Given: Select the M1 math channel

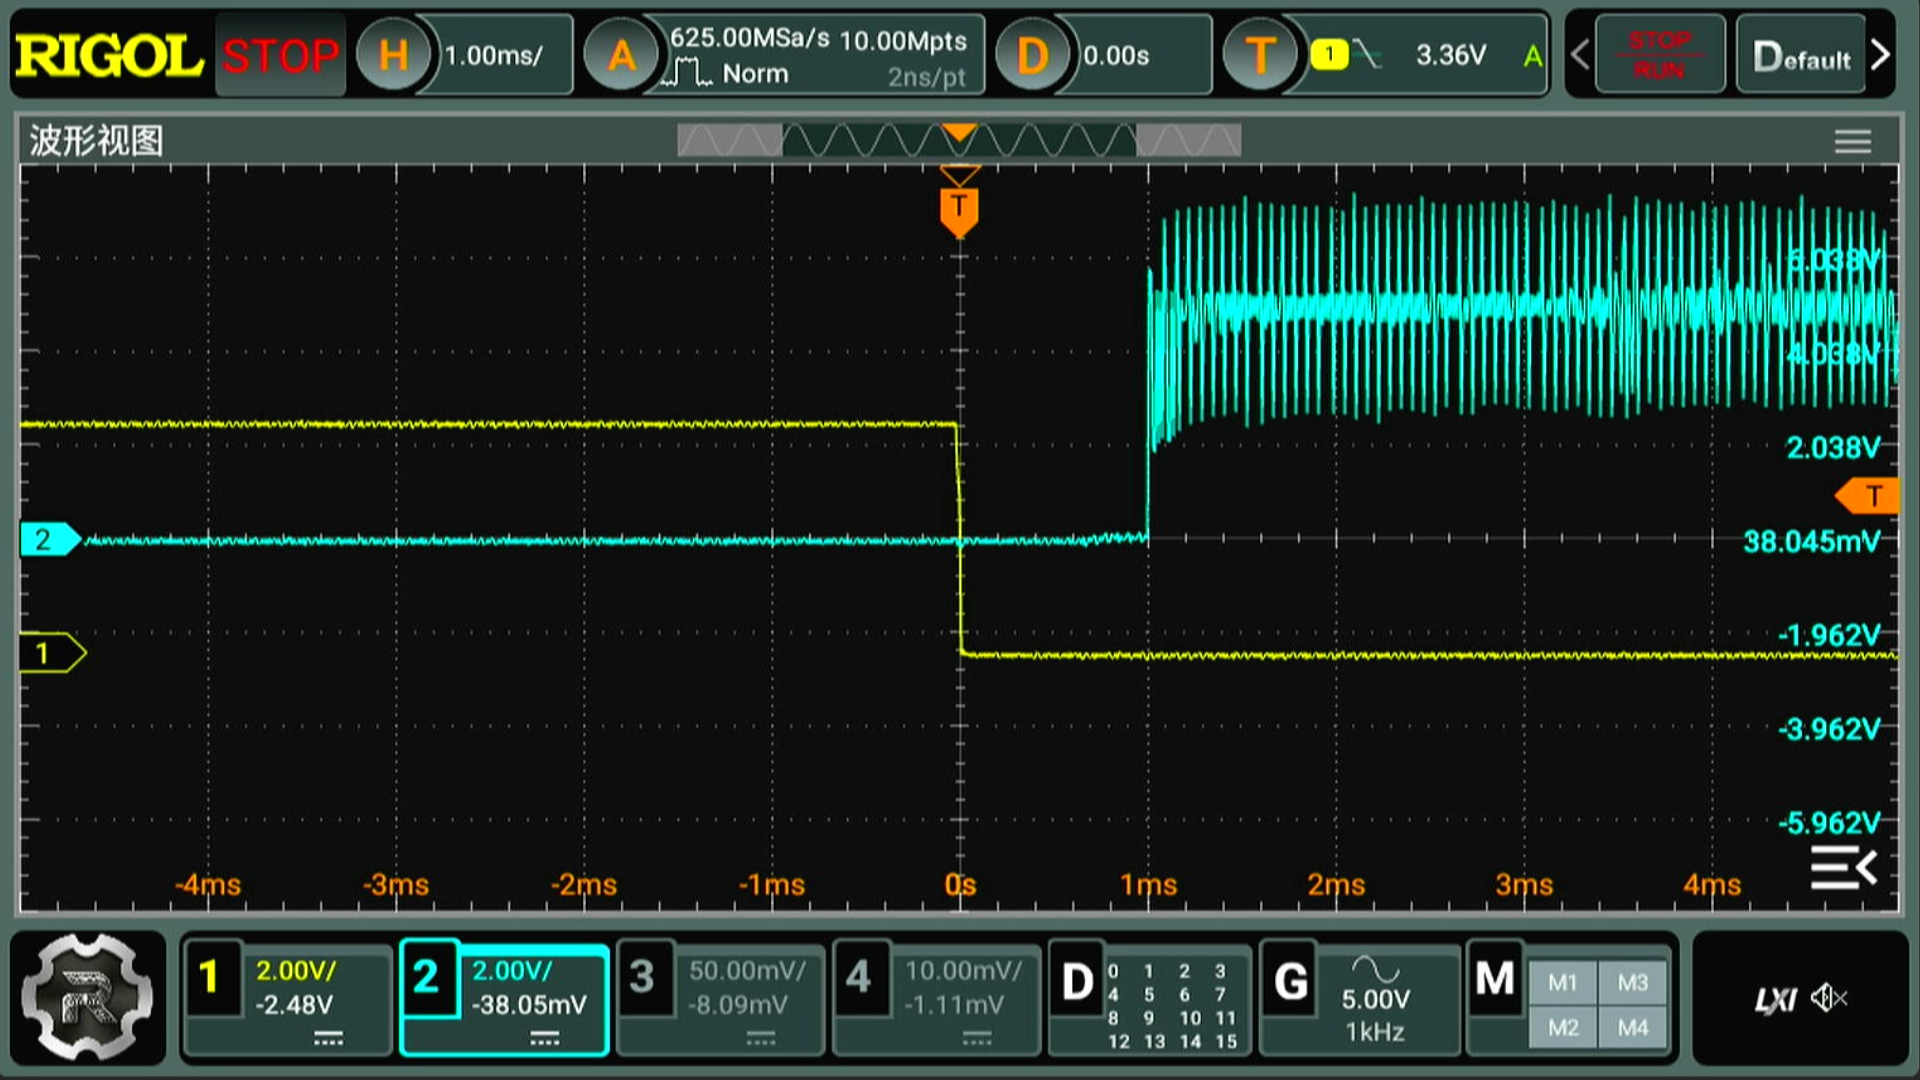Looking at the screenshot, I should (1562, 983).
